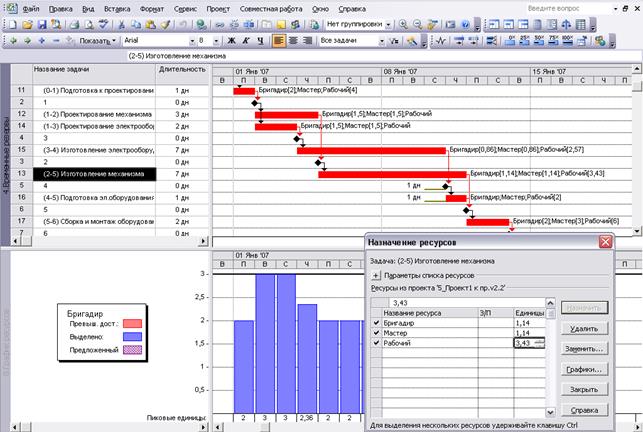Use the format painter brush

(x=165, y=25)
